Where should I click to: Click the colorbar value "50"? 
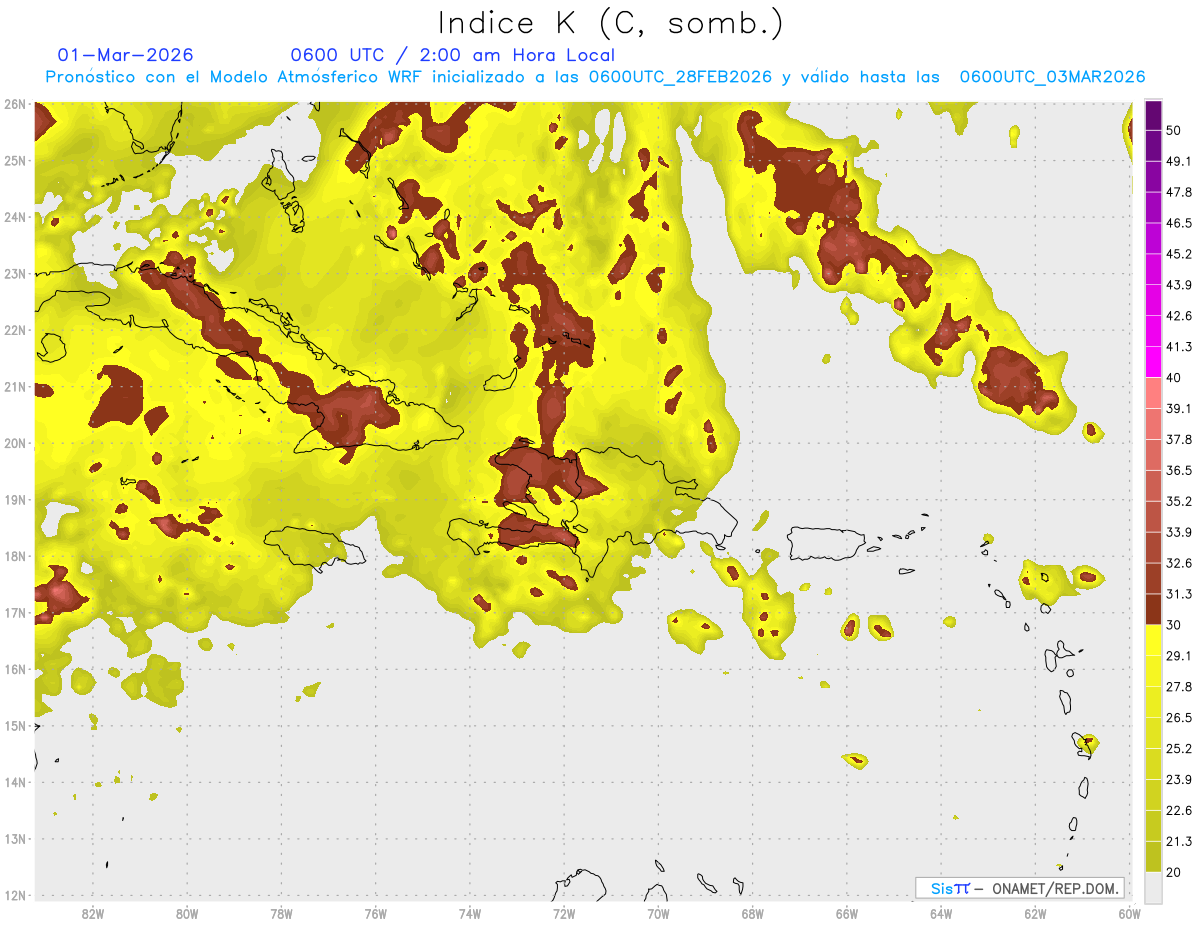click(x=1175, y=130)
